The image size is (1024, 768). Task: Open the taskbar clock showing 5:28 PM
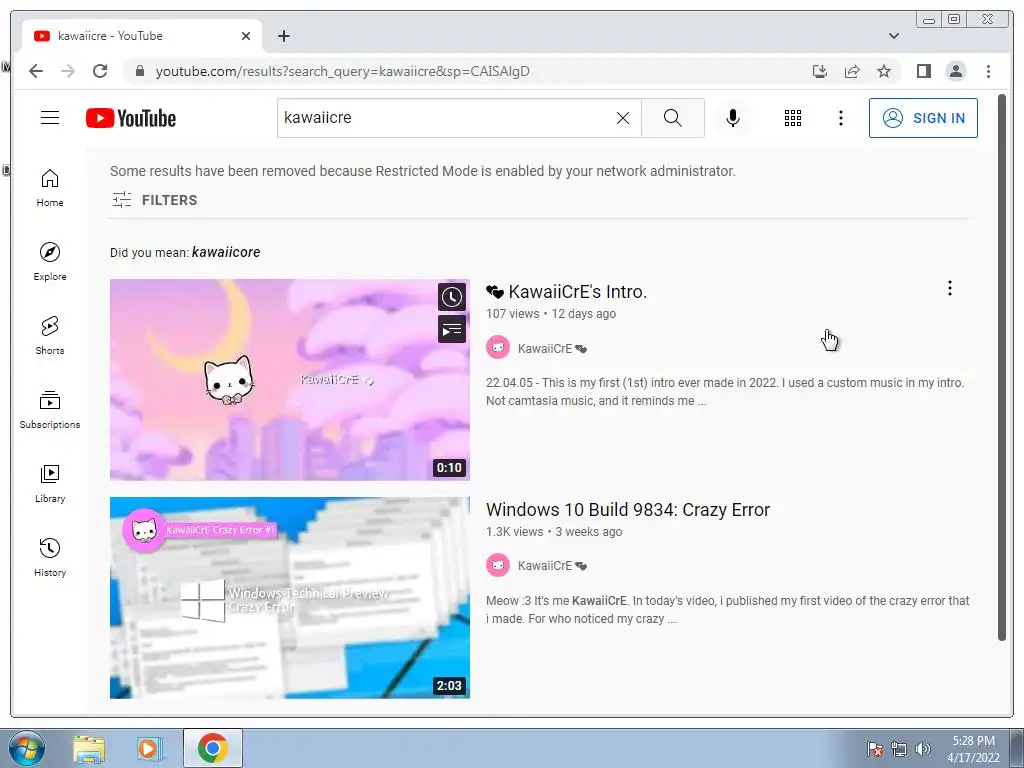[x=973, y=749]
